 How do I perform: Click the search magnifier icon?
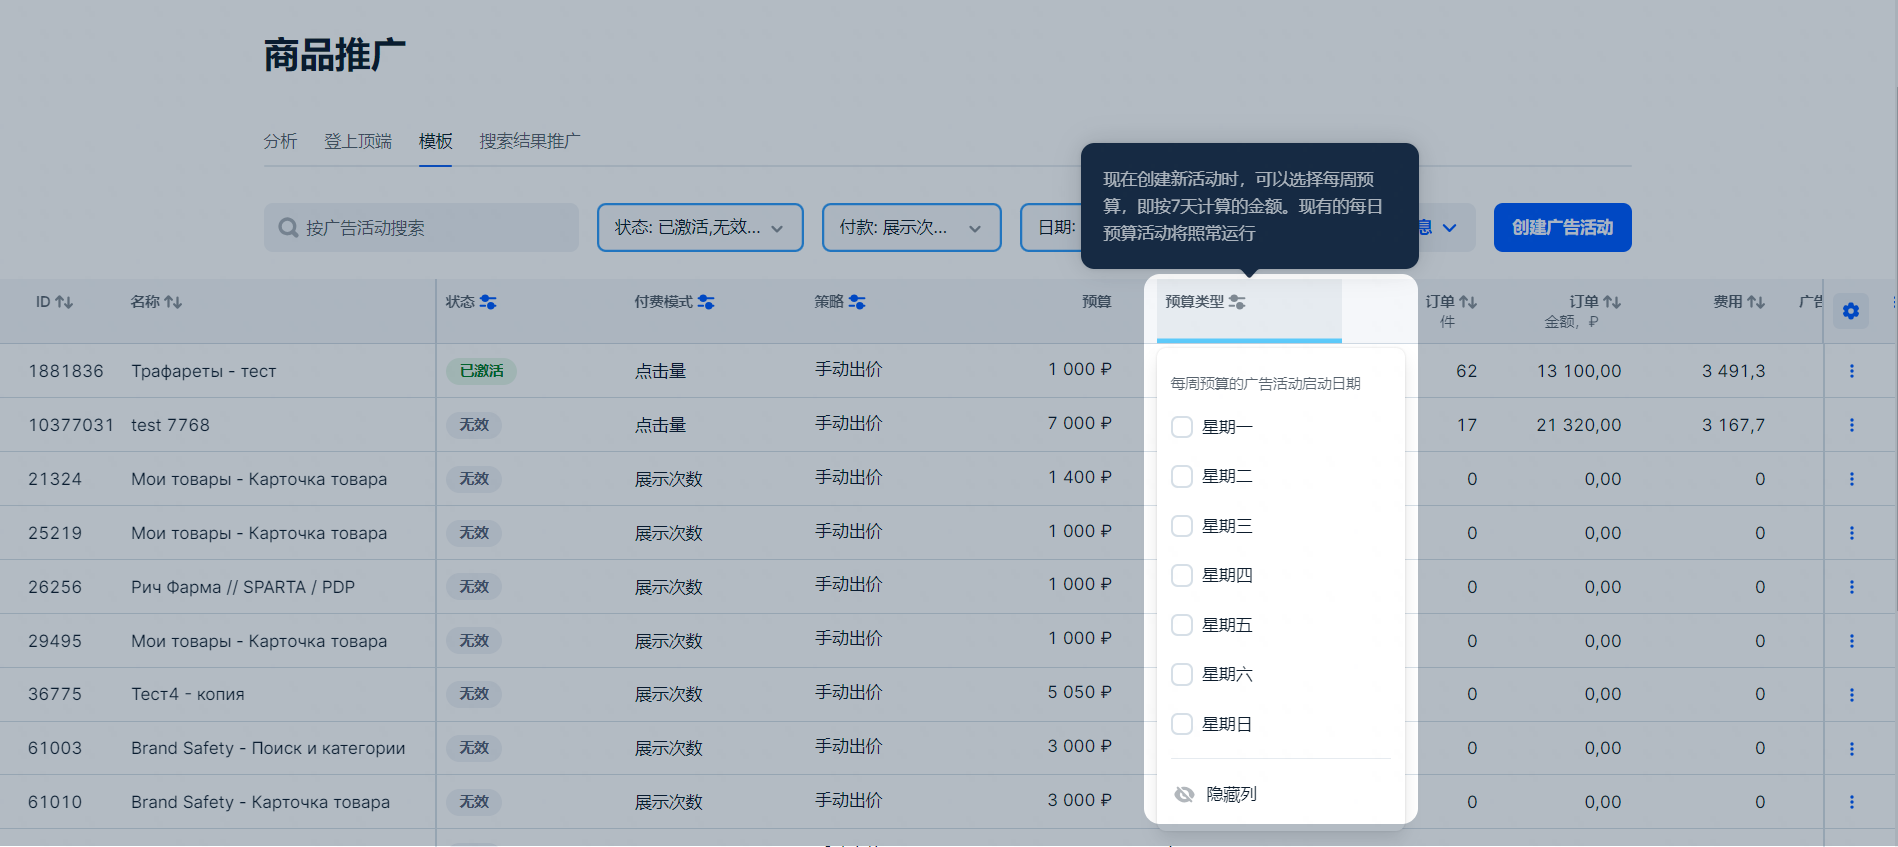click(288, 228)
